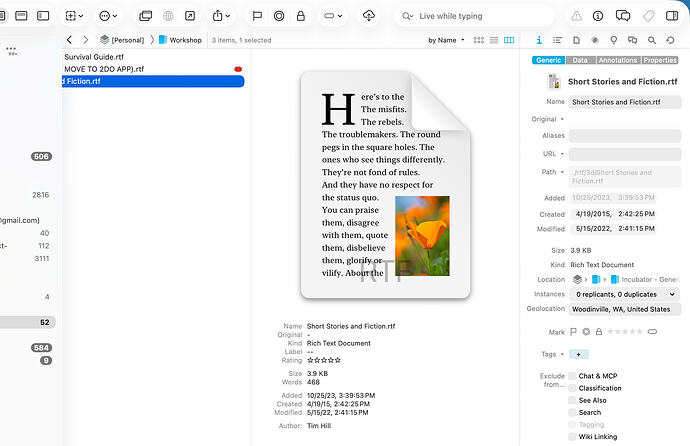Image resolution: width=690 pixels, height=446 pixels.
Task: Open the document page inspector icon
Action: 576,40
